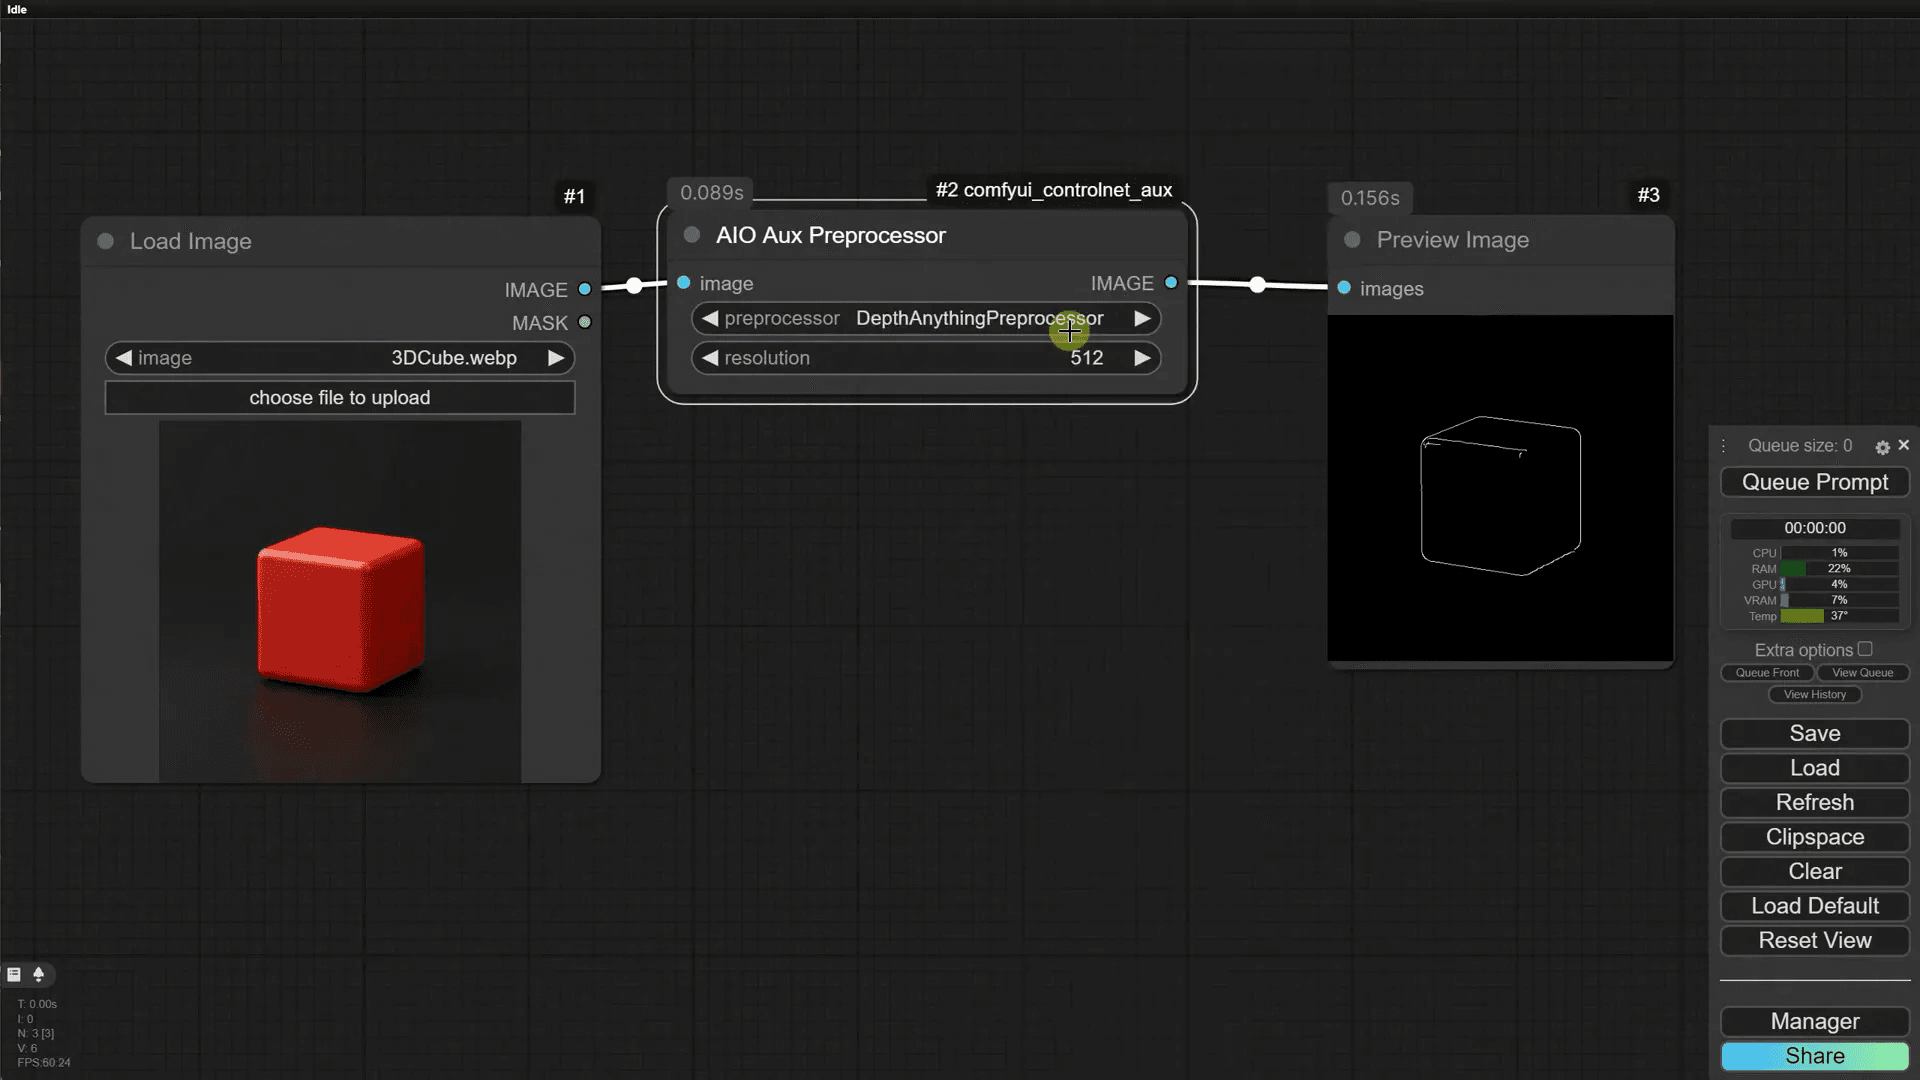Collapse the Load Image node via its dot
The height and width of the screenshot is (1080, 1920).
click(x=105, y=241)
